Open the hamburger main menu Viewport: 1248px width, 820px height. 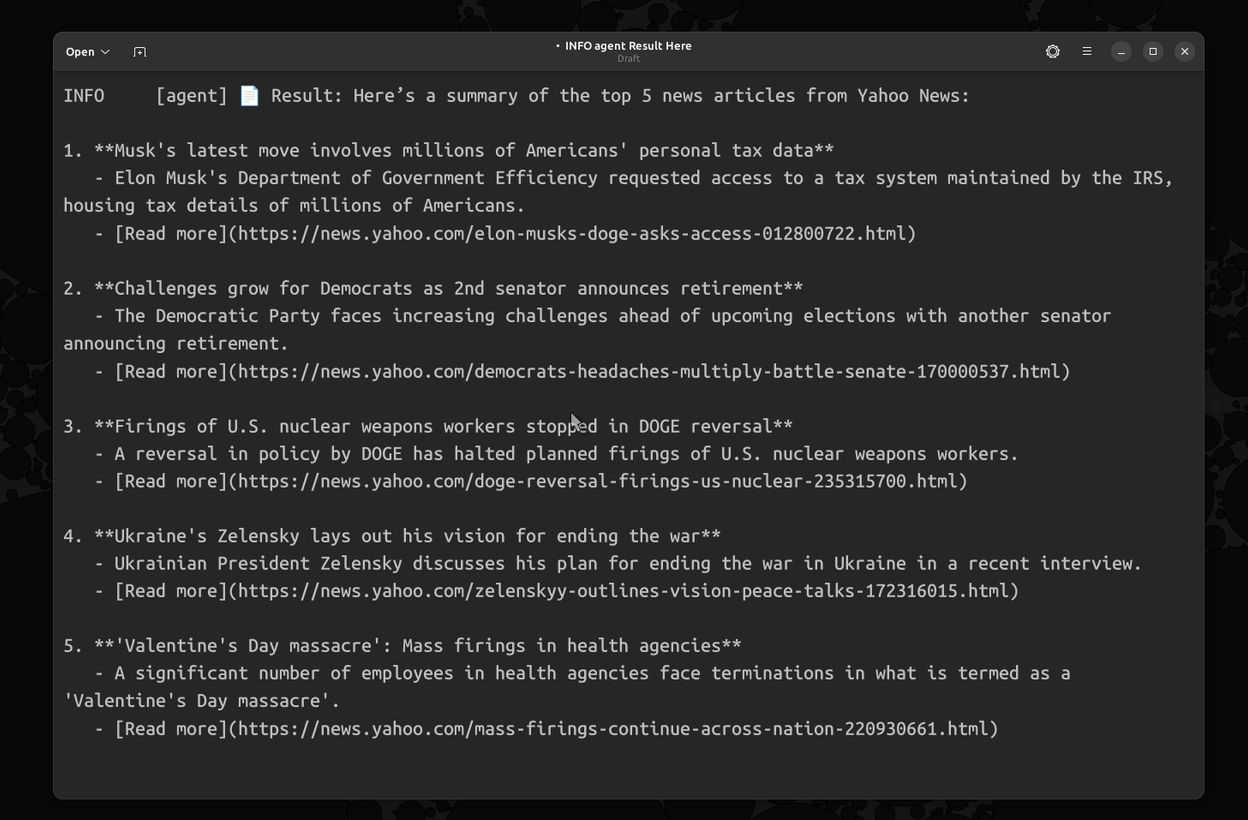[1087, 52]
